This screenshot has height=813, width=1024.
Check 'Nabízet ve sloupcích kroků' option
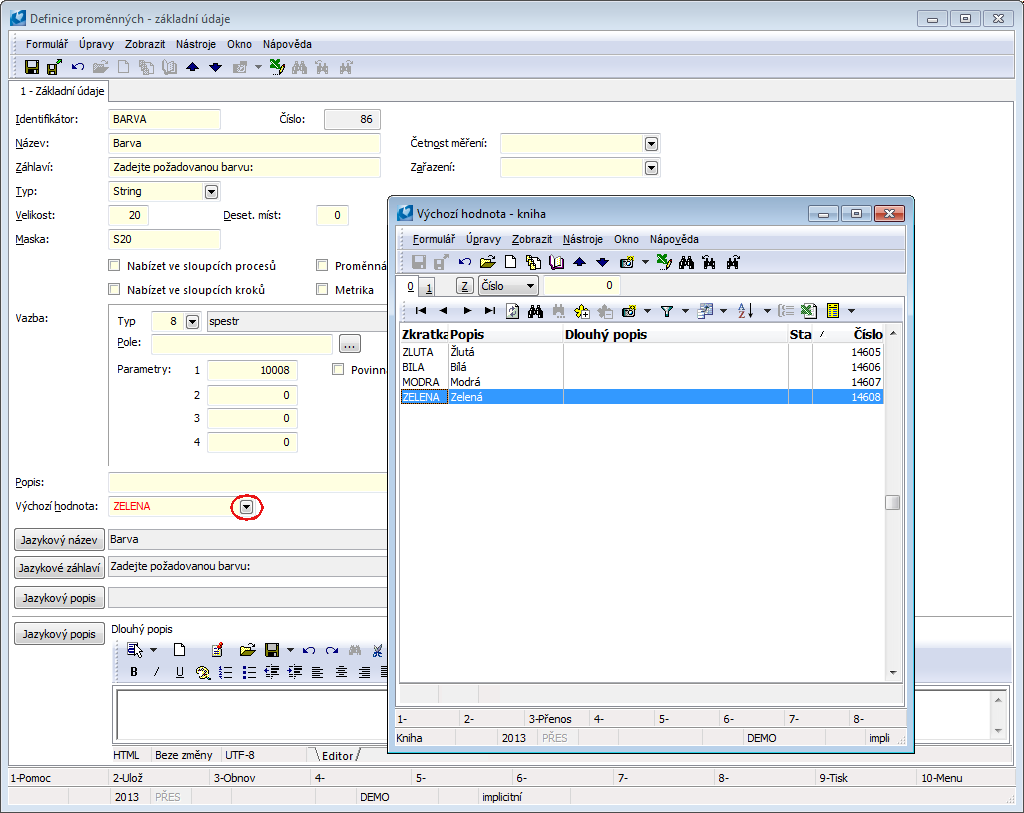(x=114, y=290)
